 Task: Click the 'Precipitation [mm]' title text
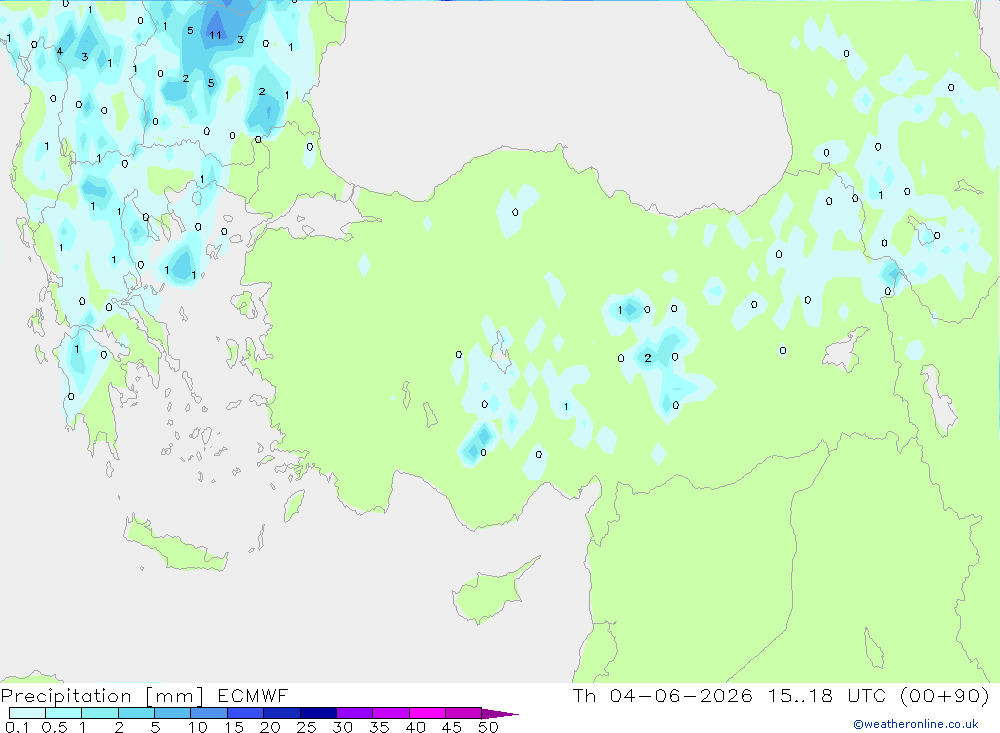click(102, 696)
